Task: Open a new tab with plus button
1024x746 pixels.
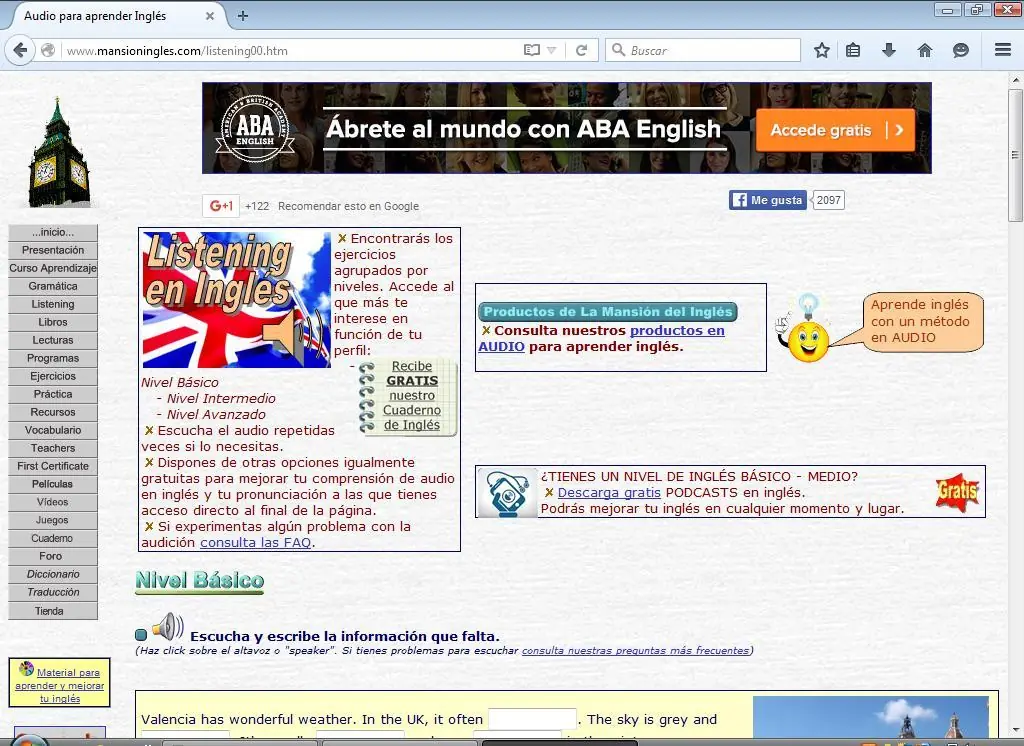Action: point(242,16)
